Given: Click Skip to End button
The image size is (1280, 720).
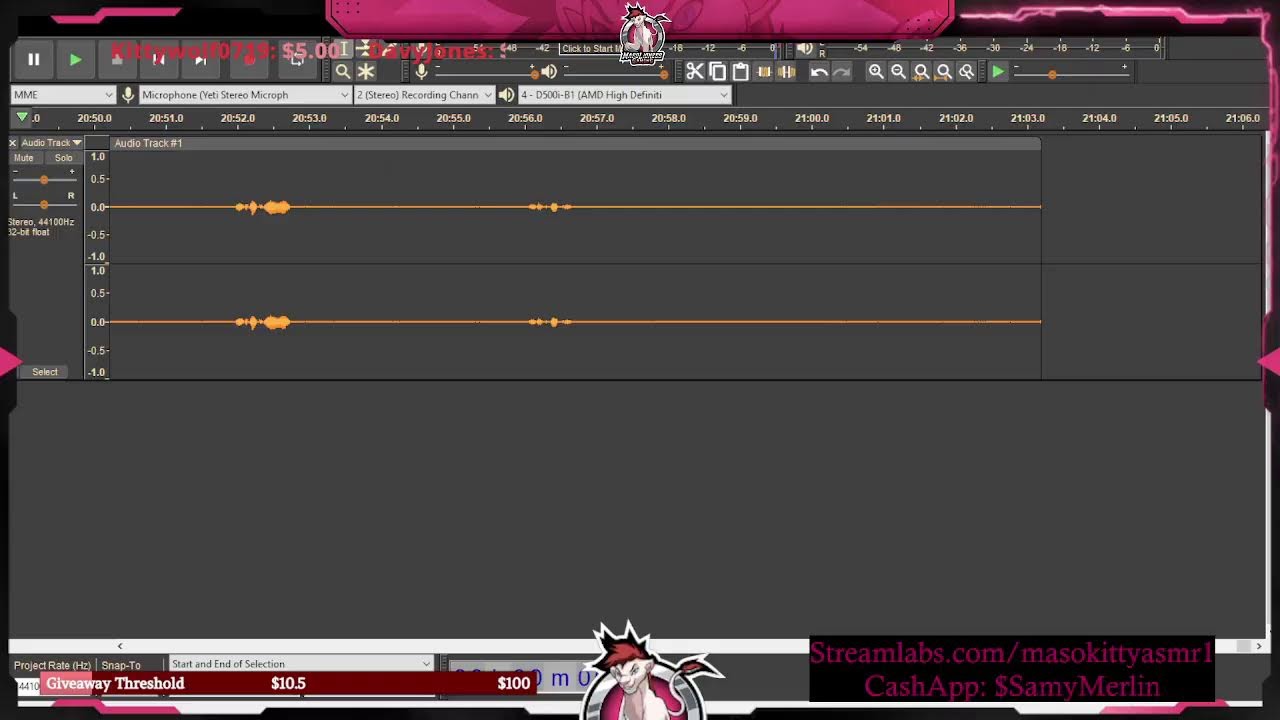Looking at the screenshot, I should coord(200,60).
